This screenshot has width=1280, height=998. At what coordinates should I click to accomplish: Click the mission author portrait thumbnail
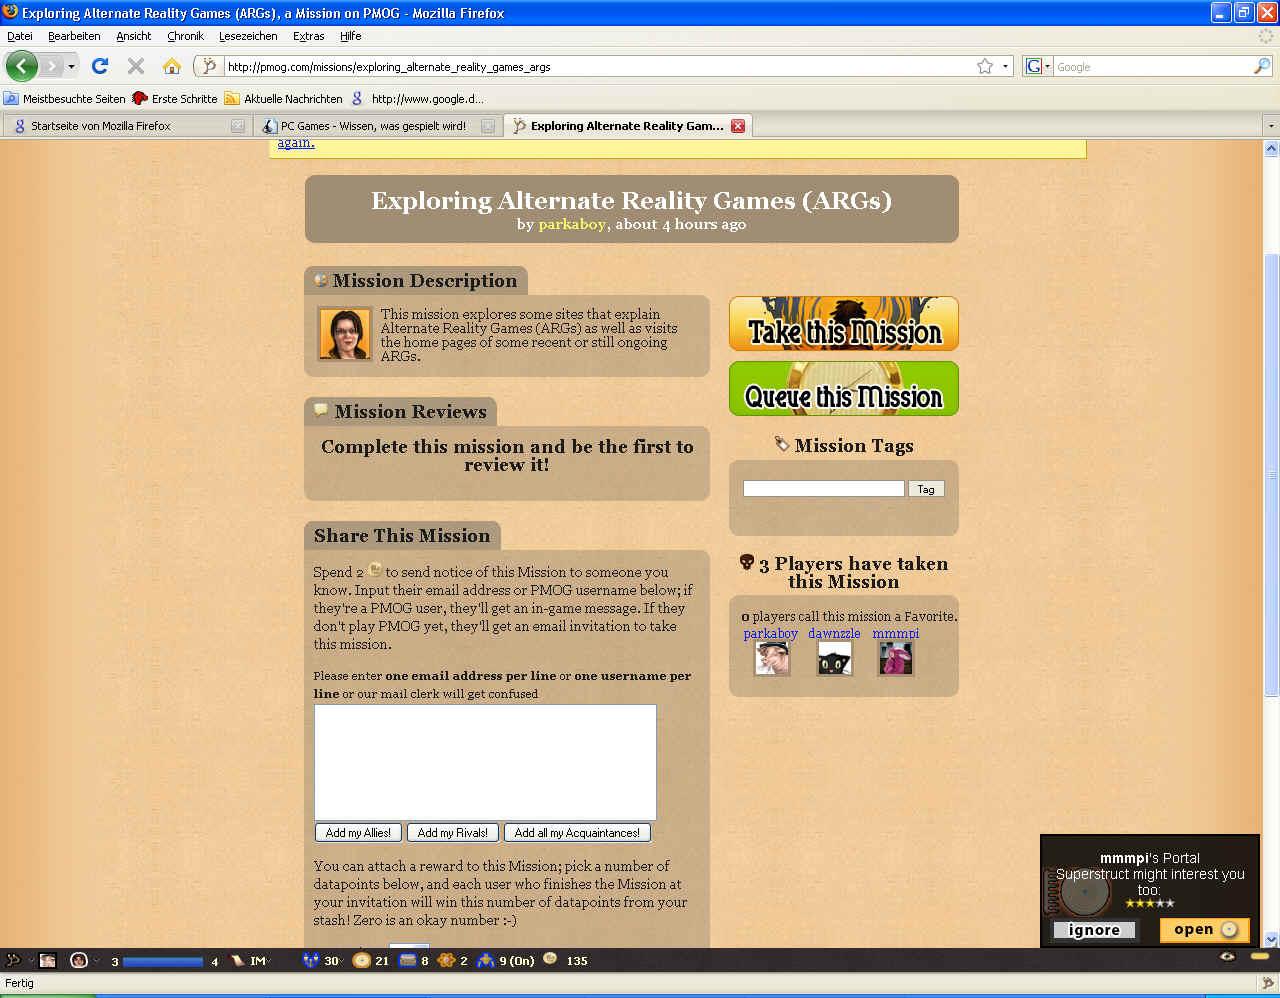click(x=345, y=334)
